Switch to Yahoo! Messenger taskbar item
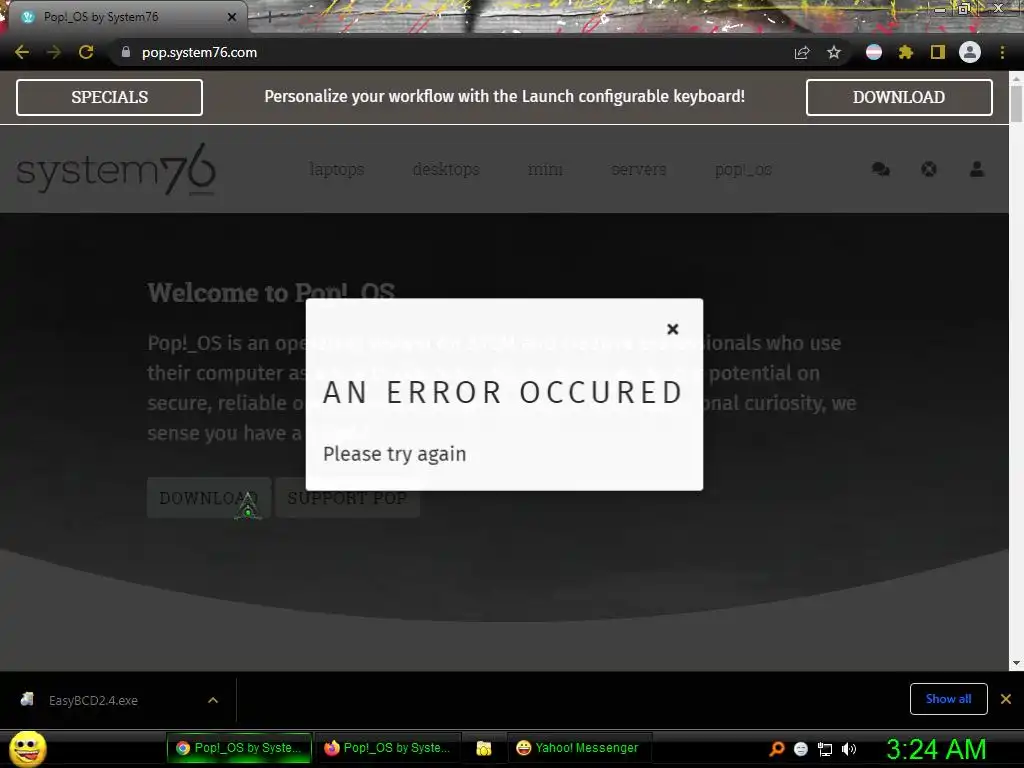 [x=579, y=748]
